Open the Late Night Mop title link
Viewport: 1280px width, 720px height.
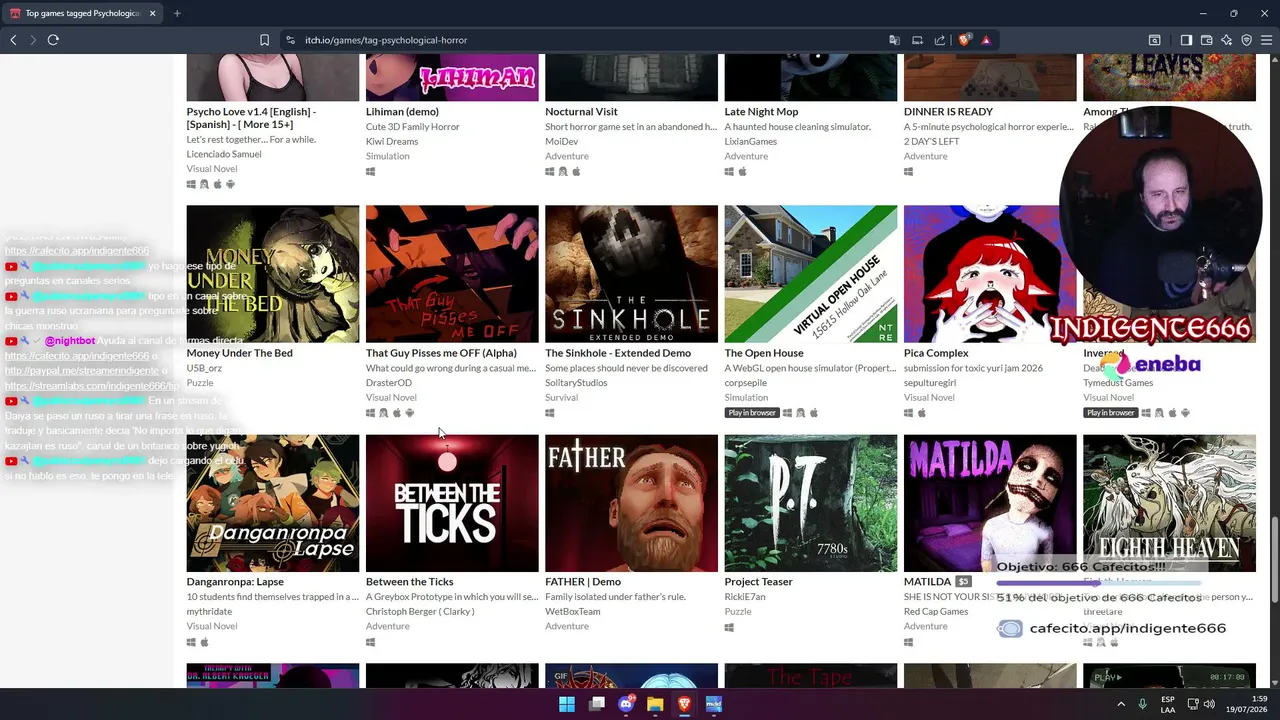pyautogui.click(x=761, y=112)
